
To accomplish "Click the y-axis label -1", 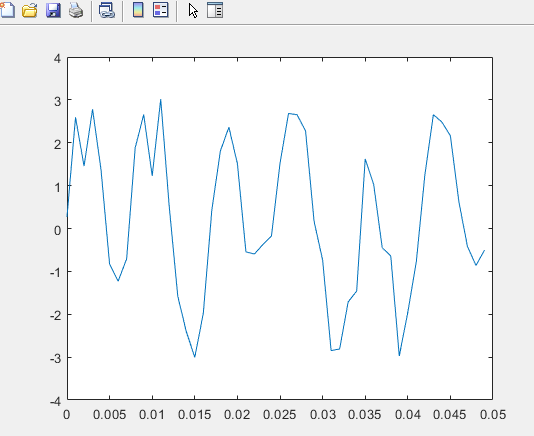I will (x=55, y=272).
